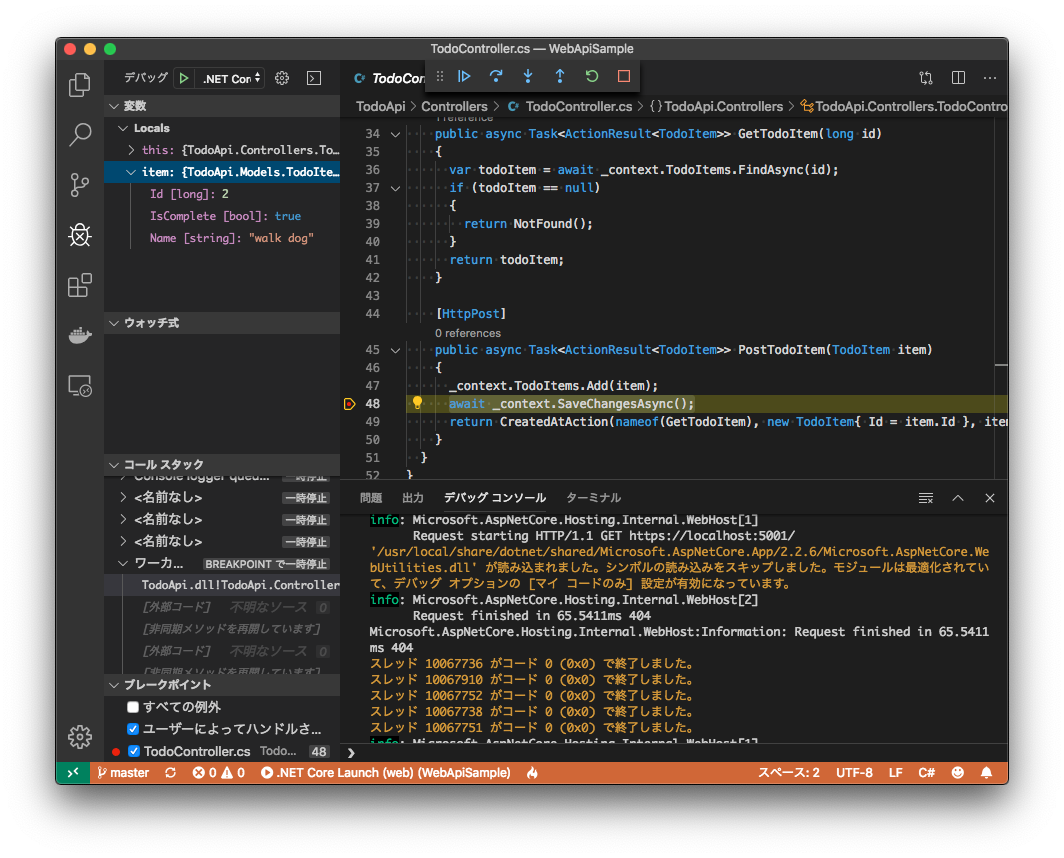
Task: Restart the debug session
Action: click(x=592, y=76)
